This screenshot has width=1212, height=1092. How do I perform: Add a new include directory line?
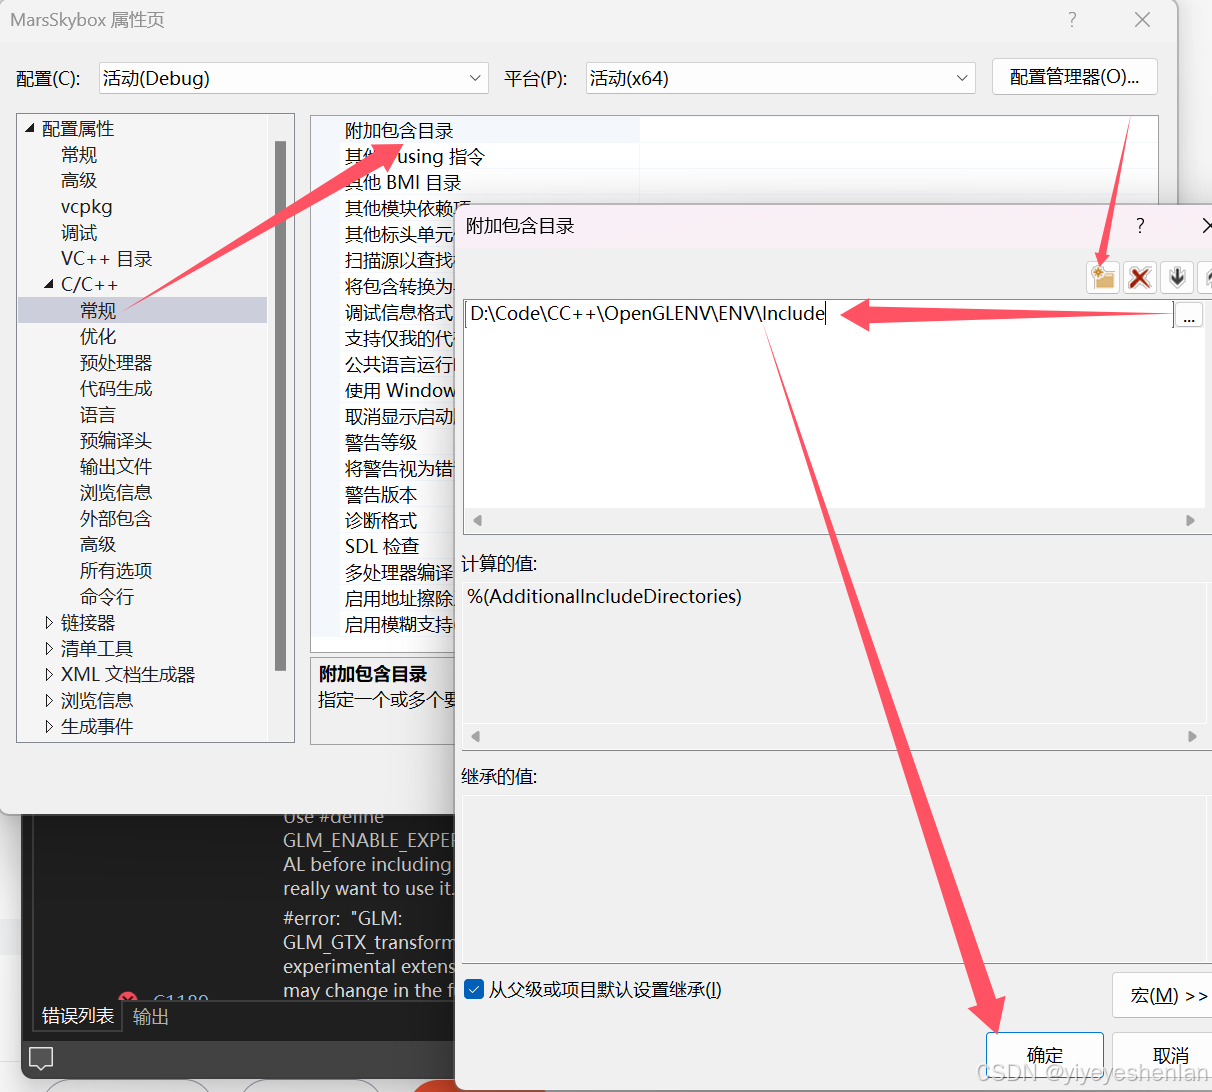click(1102, 277)
